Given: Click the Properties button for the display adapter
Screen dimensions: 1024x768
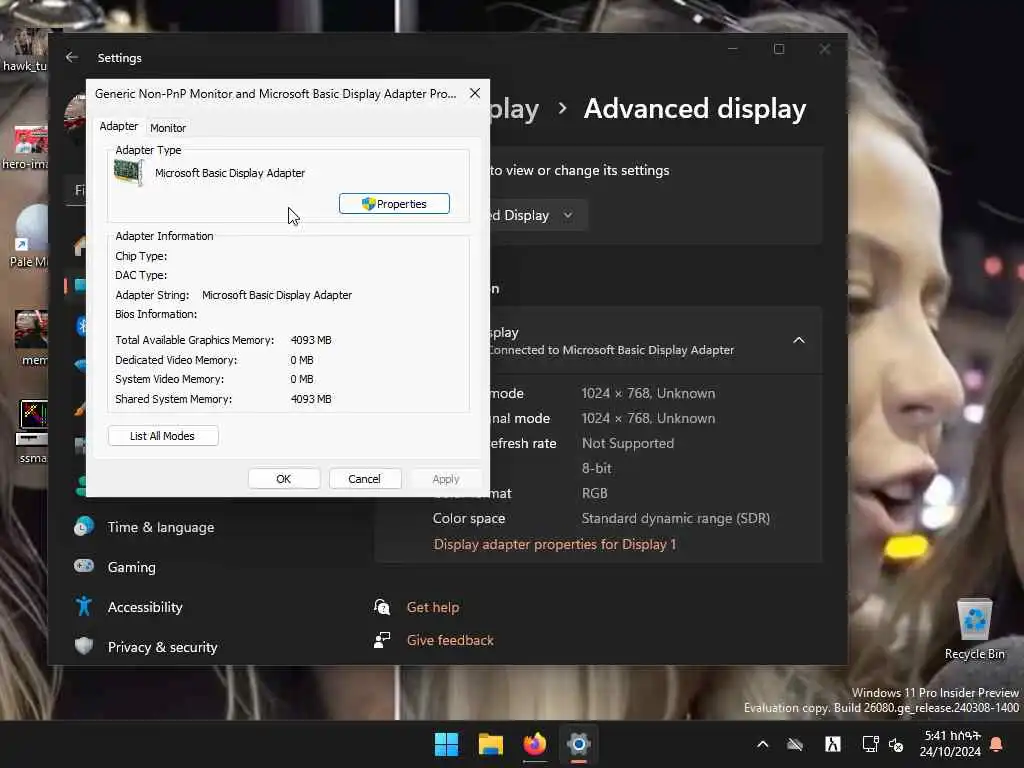Looking at the screenshot, I should coord(394,204).
